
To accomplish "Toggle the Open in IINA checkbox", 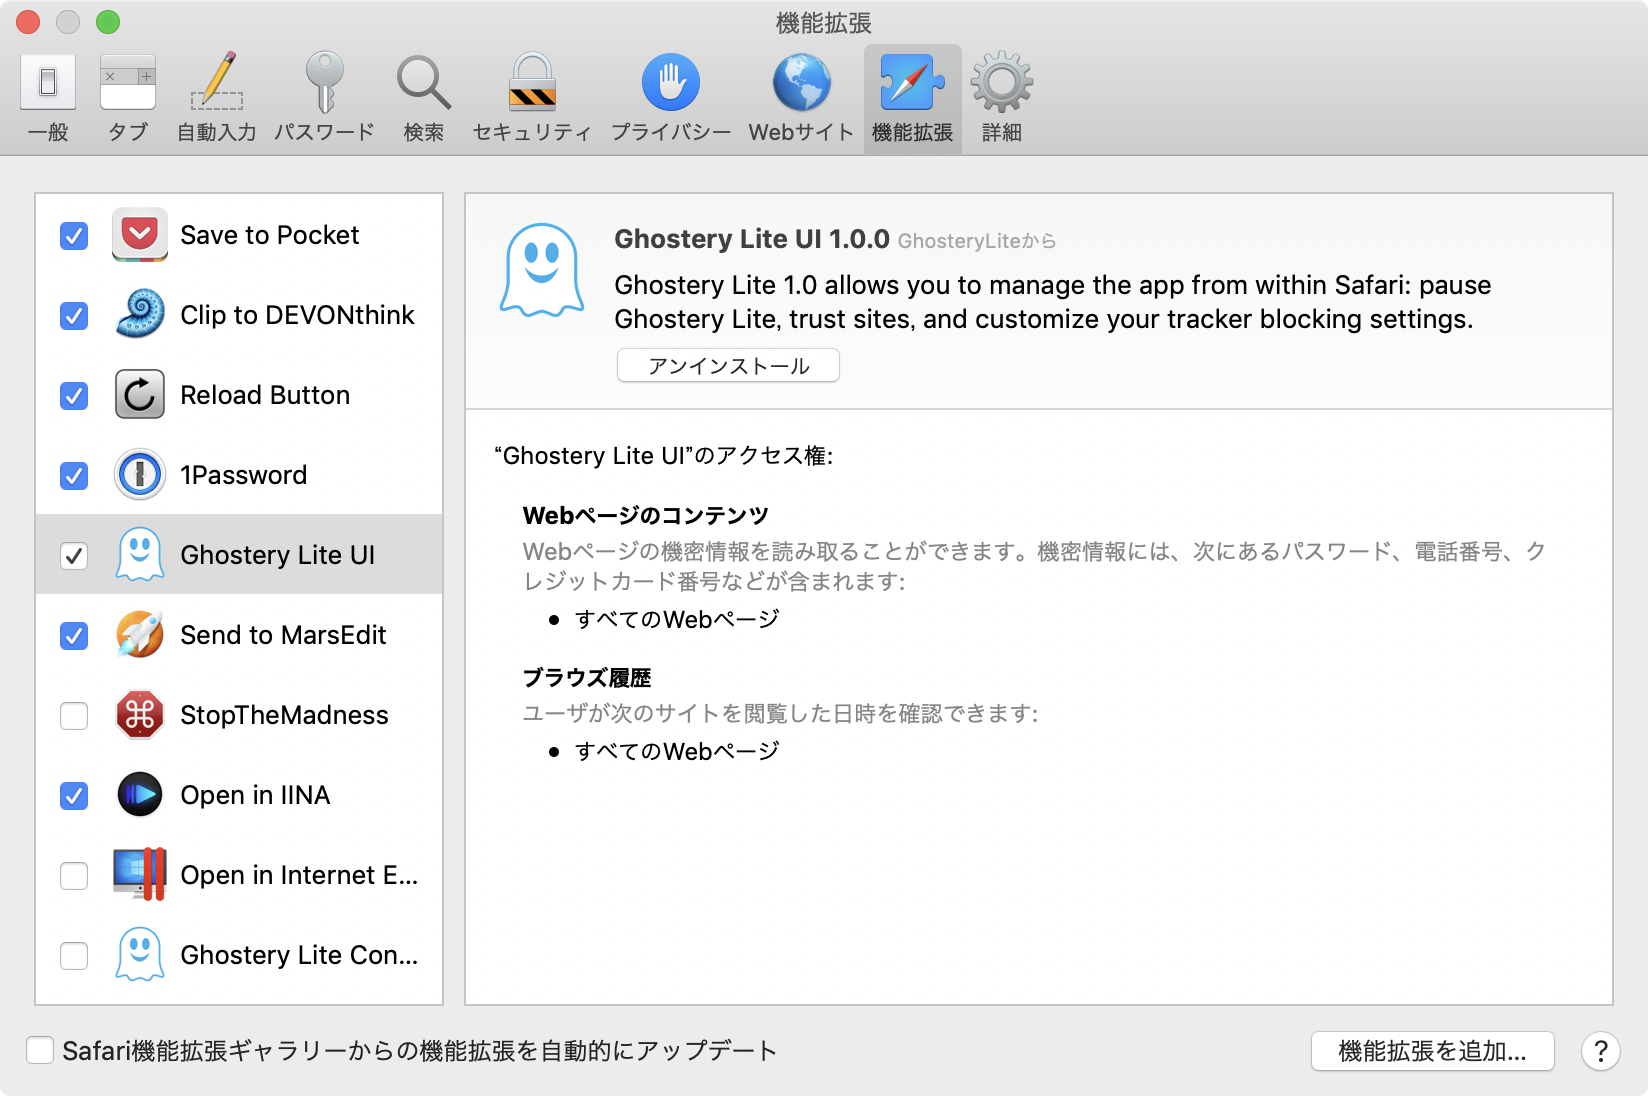I will [74, 796].
